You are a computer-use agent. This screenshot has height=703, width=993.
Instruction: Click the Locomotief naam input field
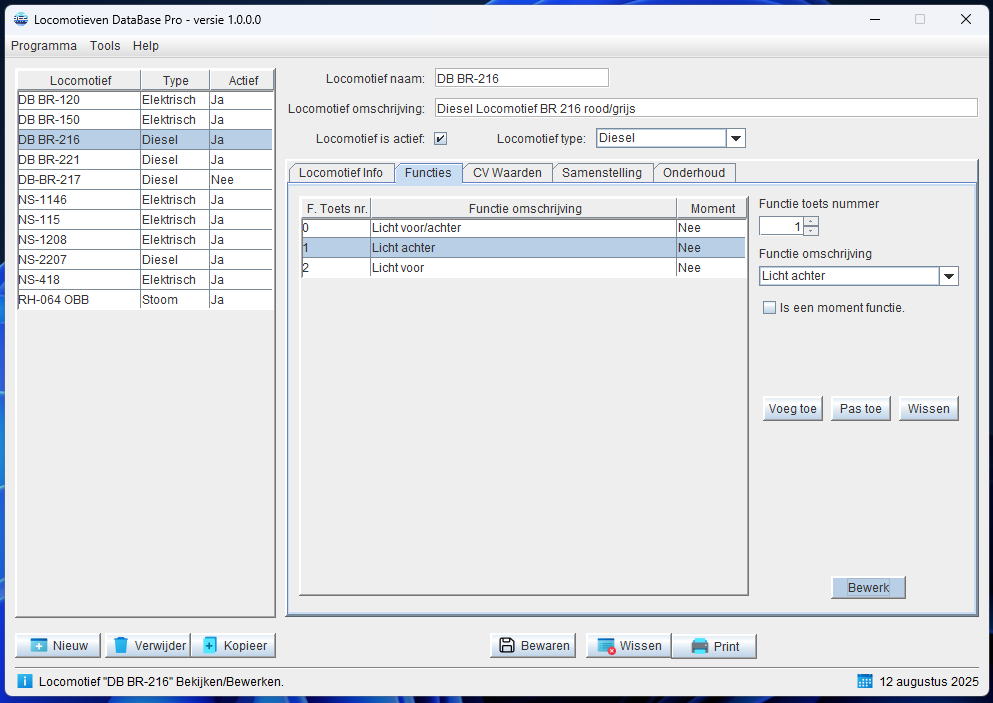522,78
